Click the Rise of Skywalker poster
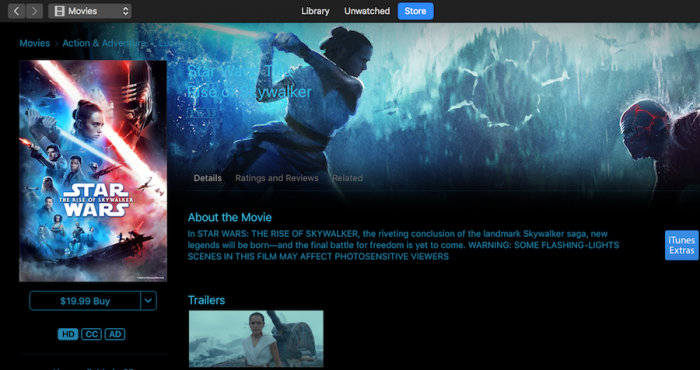Image resolution: width=700 pixels, height=370 pixels. point(93,171)
